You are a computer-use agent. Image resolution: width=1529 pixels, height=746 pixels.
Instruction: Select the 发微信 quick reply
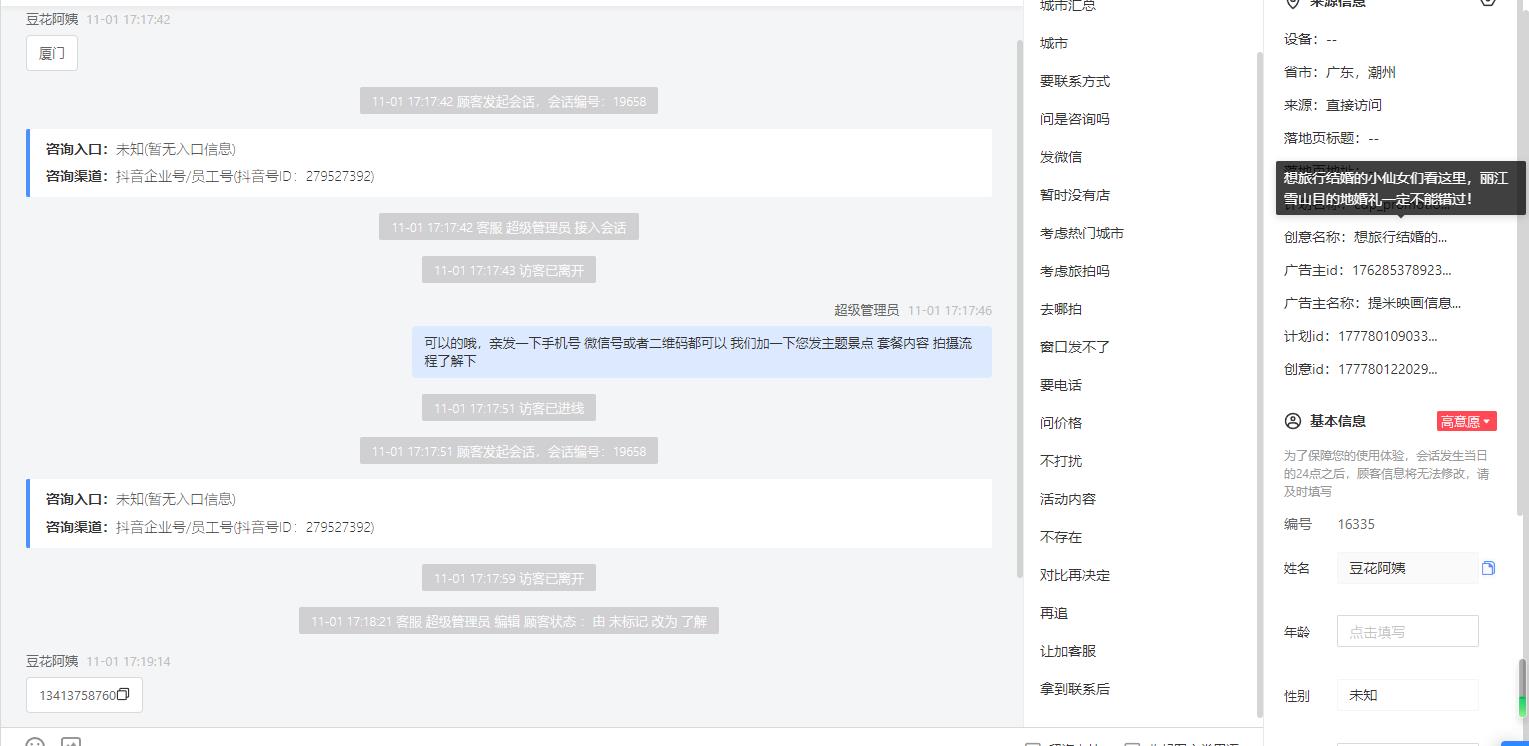tap(1061, 157)
